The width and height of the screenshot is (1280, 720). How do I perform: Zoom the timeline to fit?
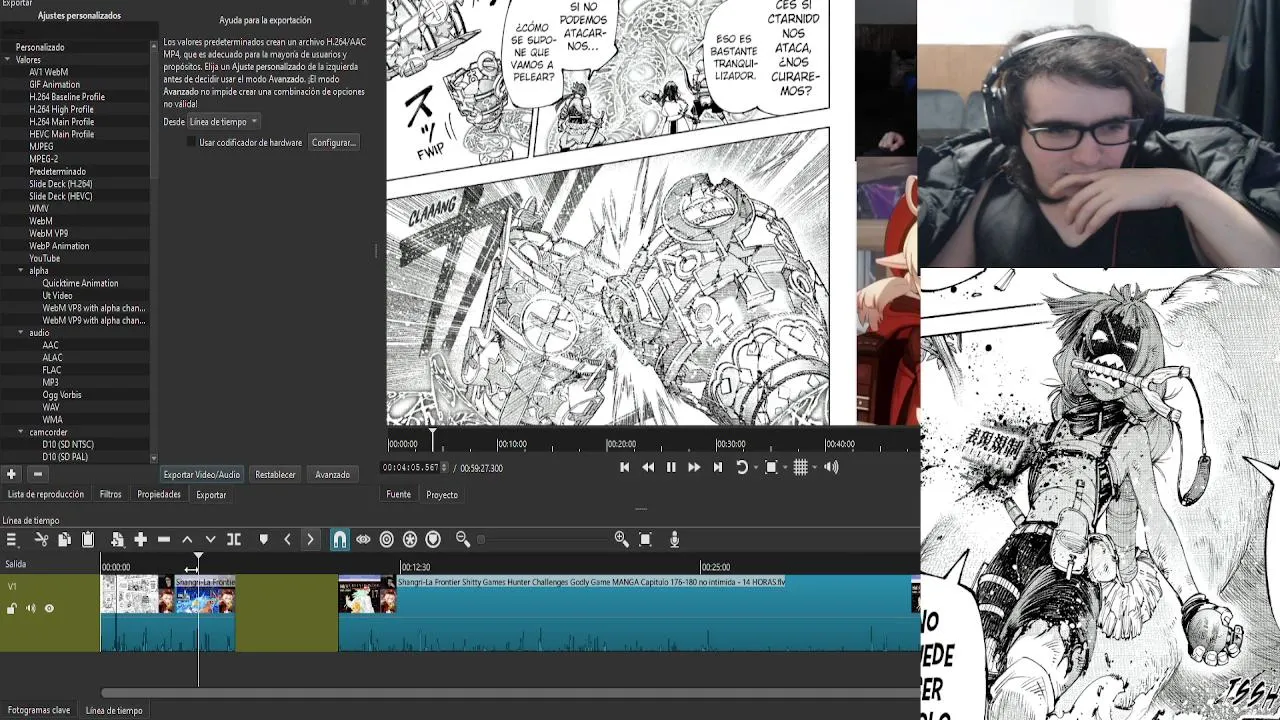(x=645, y=539)
